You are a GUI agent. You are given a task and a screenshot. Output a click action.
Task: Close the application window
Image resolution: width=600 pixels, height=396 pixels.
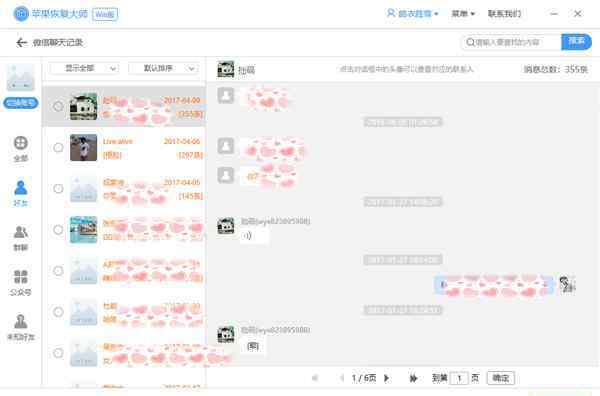click(577, 14)
